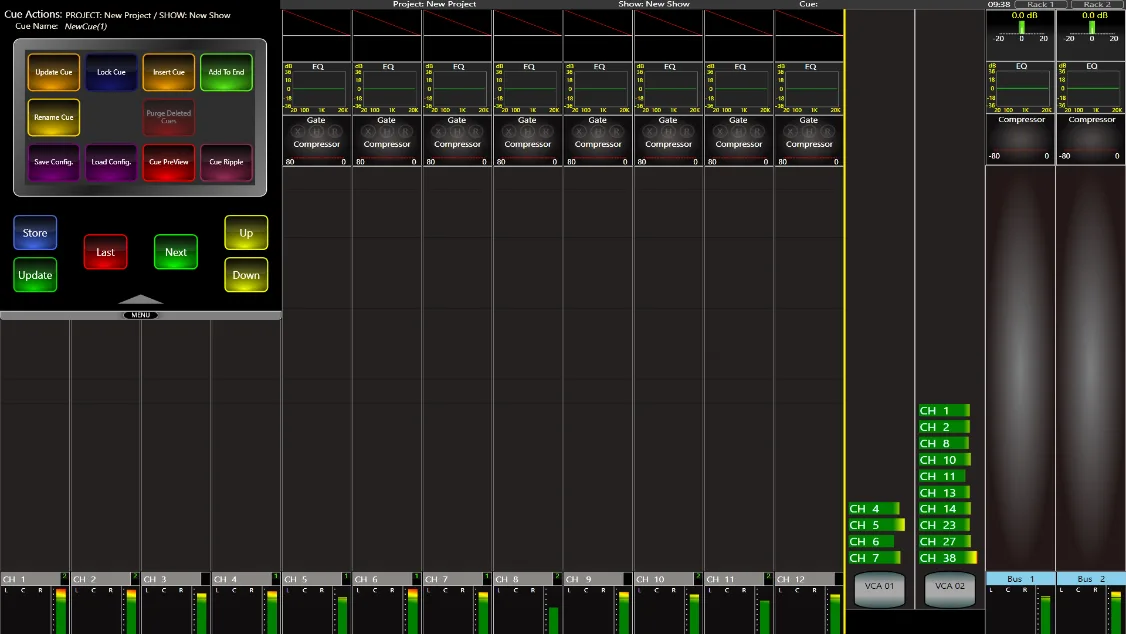The height and width of the screenshot is (634, 1126).
Task: Click the yellow Up button
Action: coord(246,233)
